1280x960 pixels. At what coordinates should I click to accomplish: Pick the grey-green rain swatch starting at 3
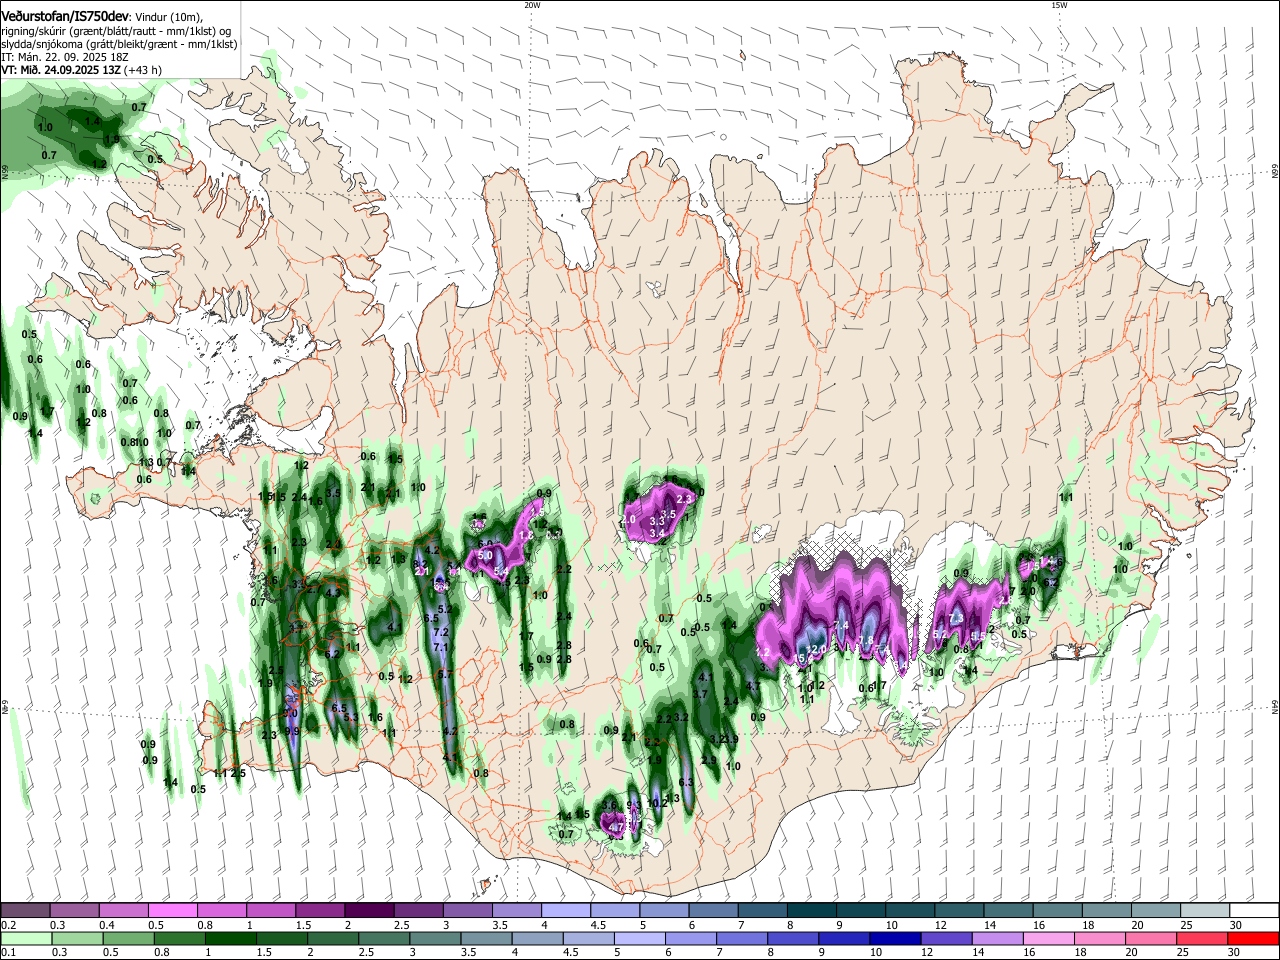pos(433,938)
